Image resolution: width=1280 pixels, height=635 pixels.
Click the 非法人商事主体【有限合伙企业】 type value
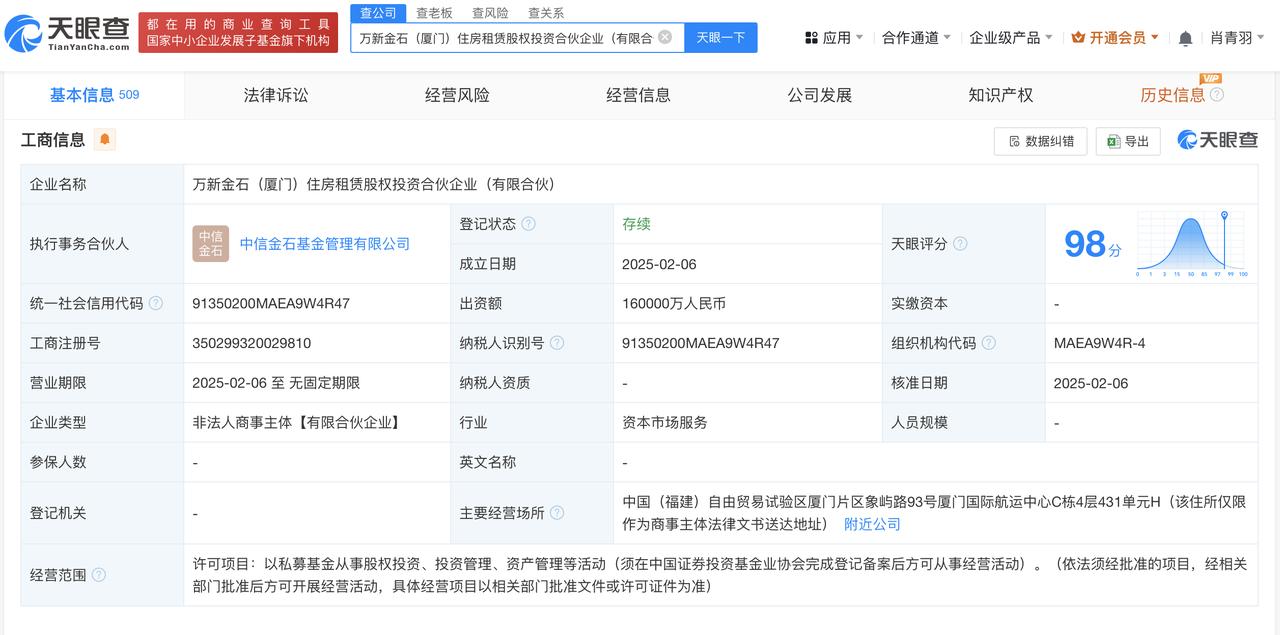[298, 423]
